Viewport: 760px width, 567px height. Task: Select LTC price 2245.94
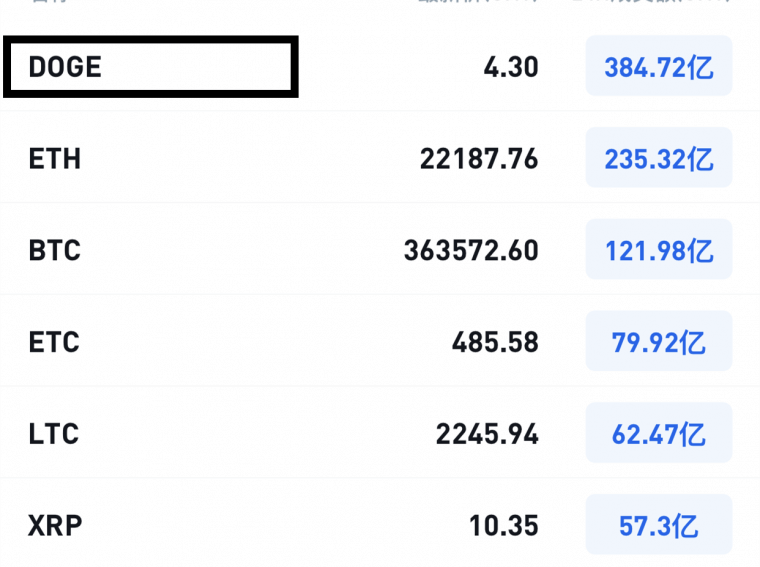(x=487, y=433)
